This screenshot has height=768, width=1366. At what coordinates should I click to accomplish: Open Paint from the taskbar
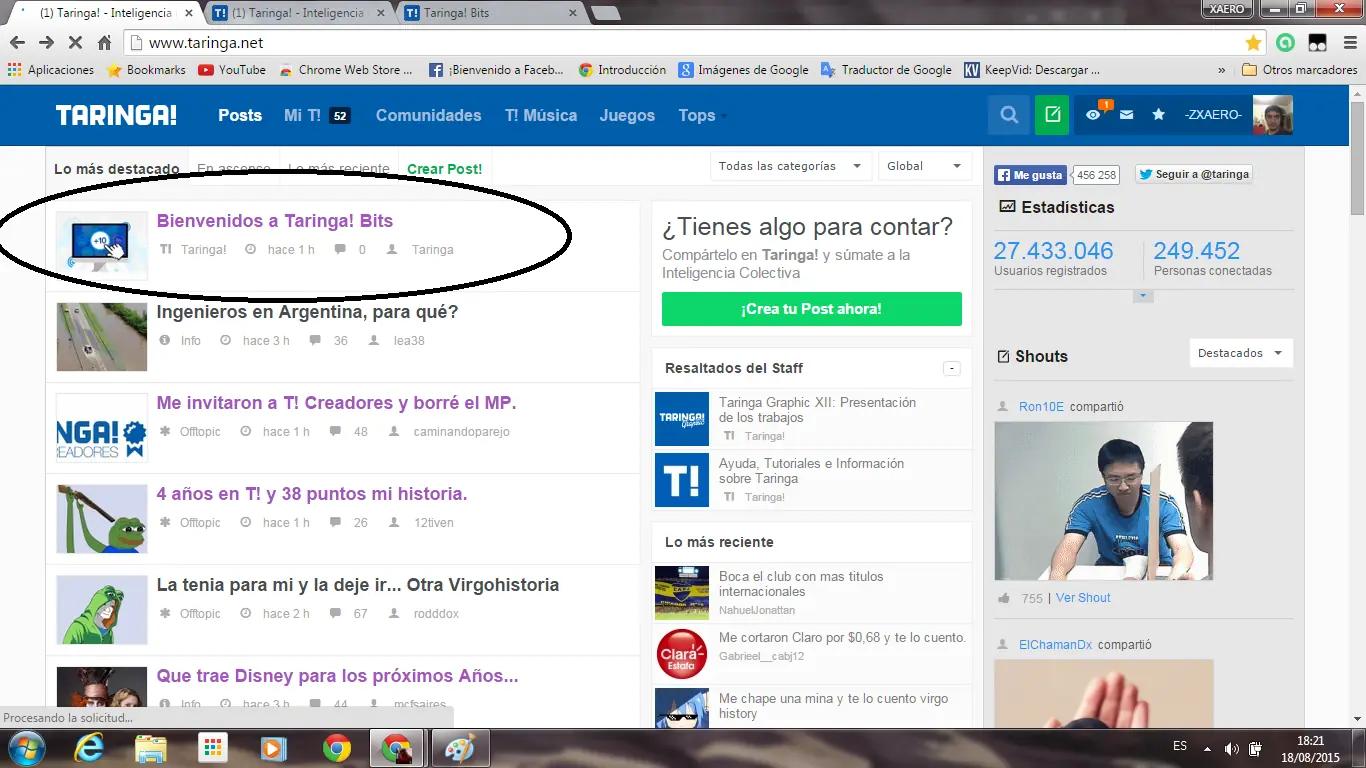(x=459, y=748)
